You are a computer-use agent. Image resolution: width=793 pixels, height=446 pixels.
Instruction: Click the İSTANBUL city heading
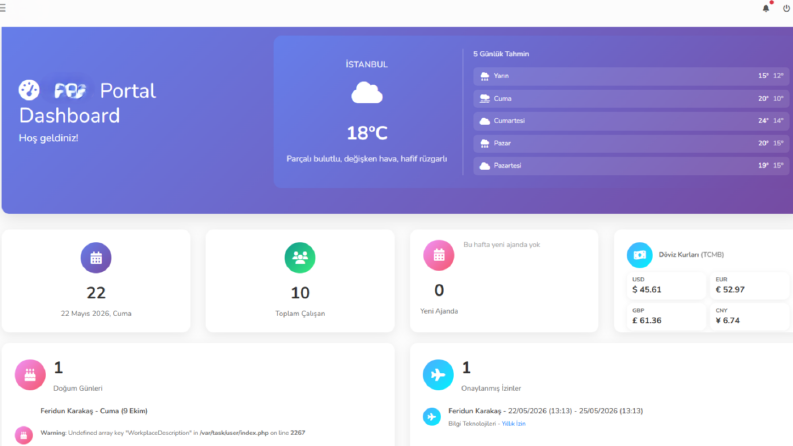pyautogui.click(x=367, y=65)
